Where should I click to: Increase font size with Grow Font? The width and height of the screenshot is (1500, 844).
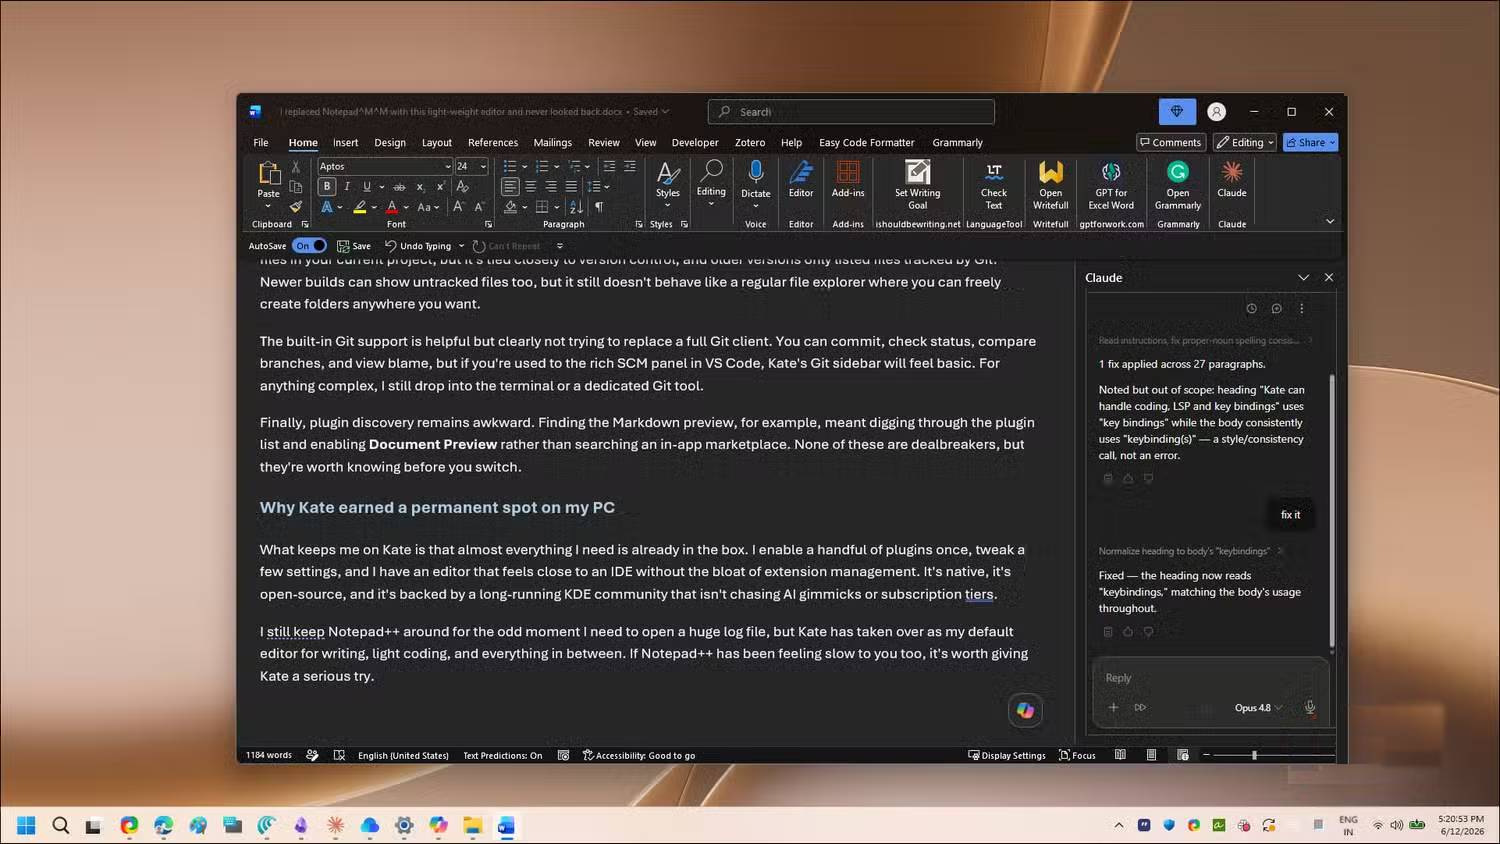458,206
